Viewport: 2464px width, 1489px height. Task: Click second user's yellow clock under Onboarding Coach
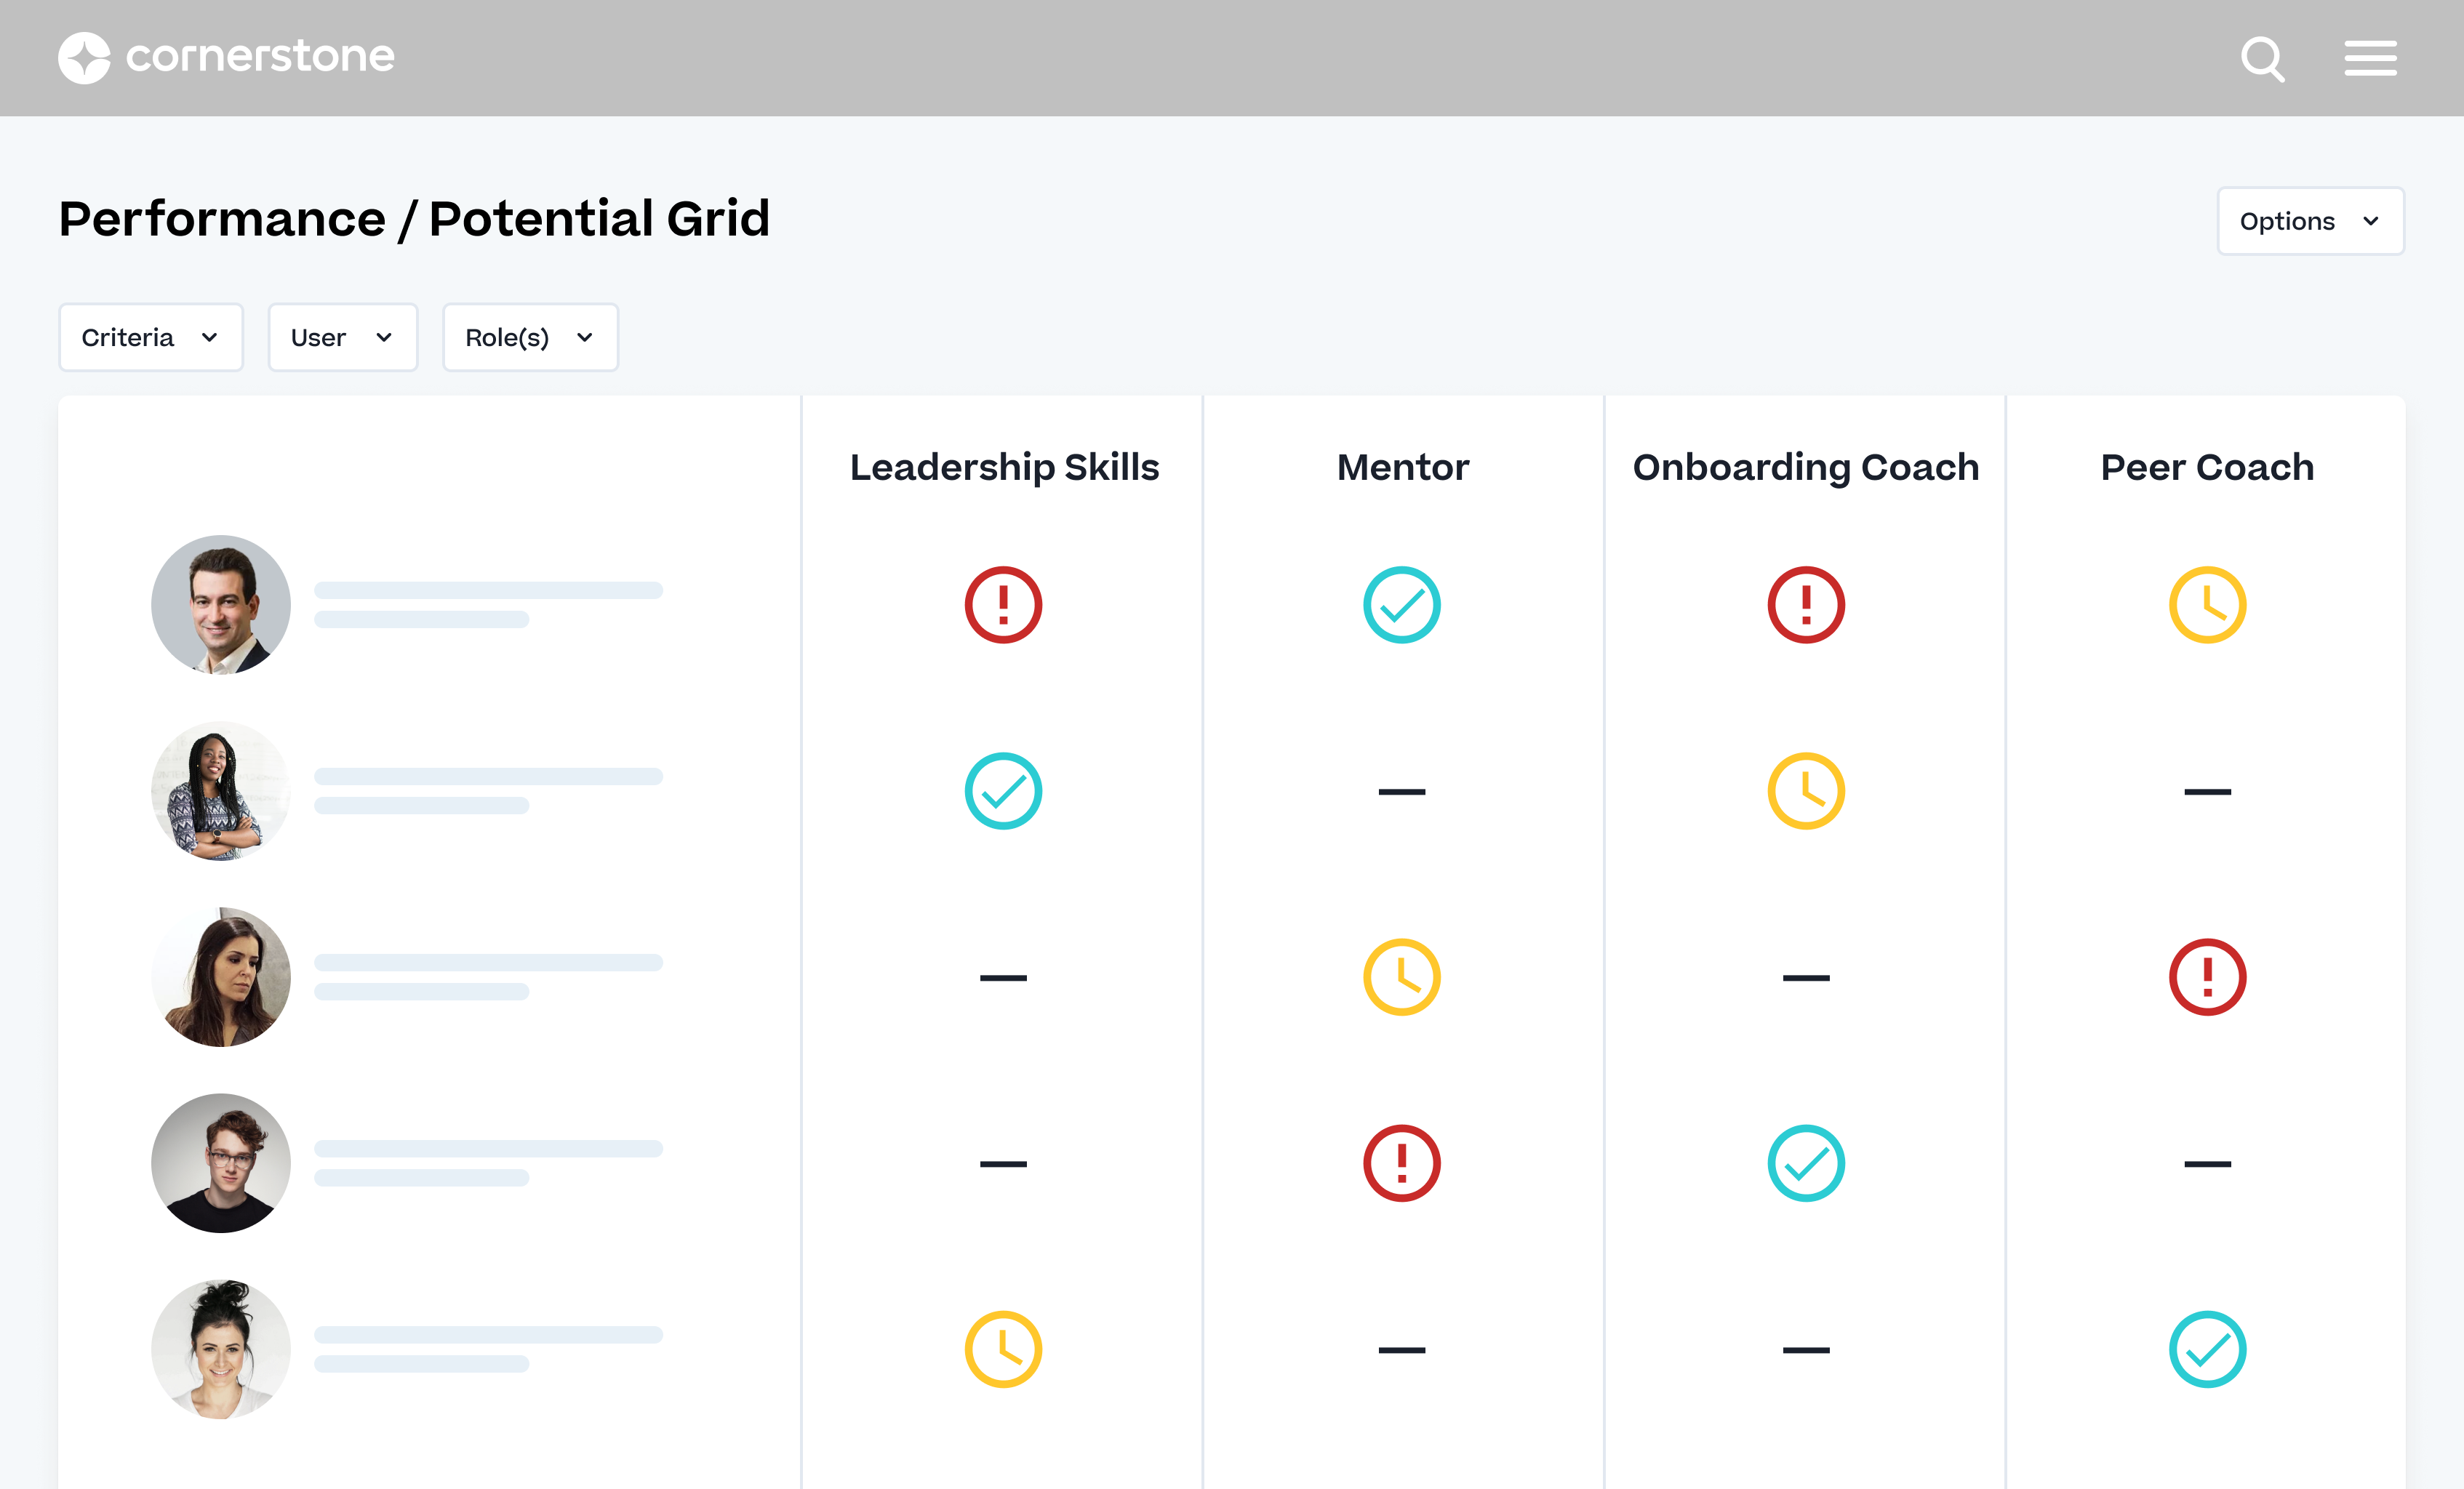tap(1805, 791)
